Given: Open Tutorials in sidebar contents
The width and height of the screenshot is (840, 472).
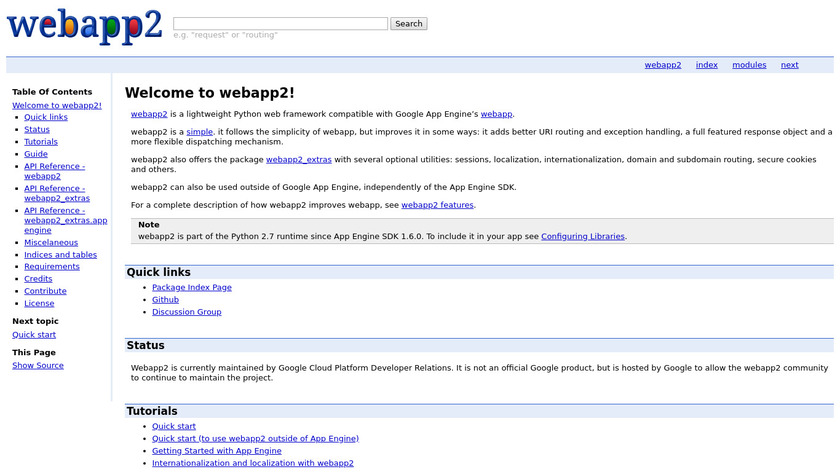Looking at the screenshot, I should pyautogui.click(x=41, y=141).
